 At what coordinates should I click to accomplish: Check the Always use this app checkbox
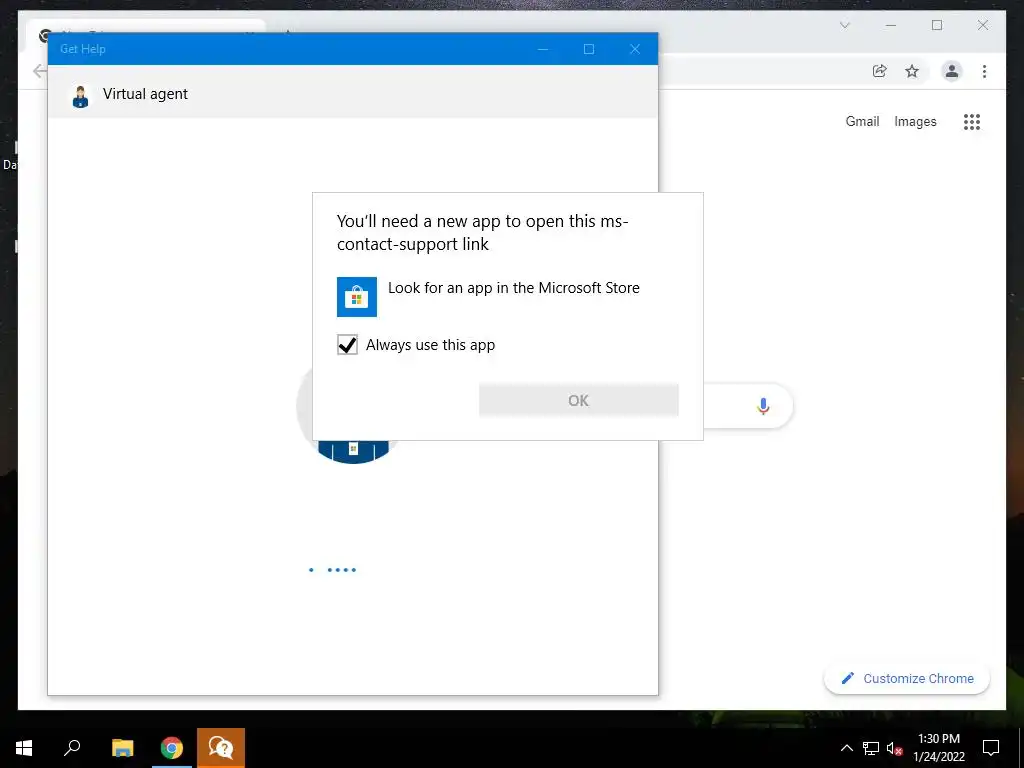tap(347, 345)
